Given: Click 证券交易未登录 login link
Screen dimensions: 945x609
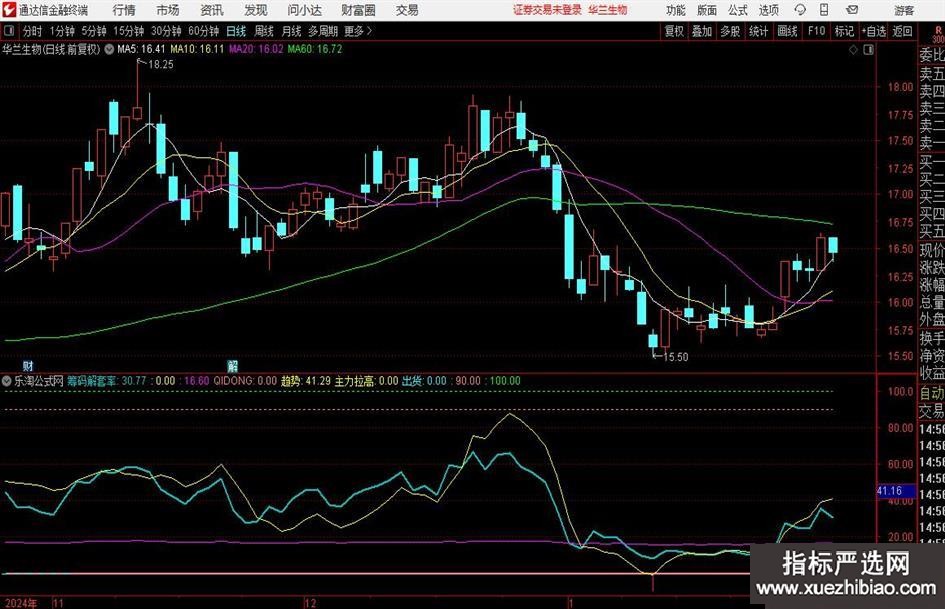Looking at the screenshot, I should (546, 10).
